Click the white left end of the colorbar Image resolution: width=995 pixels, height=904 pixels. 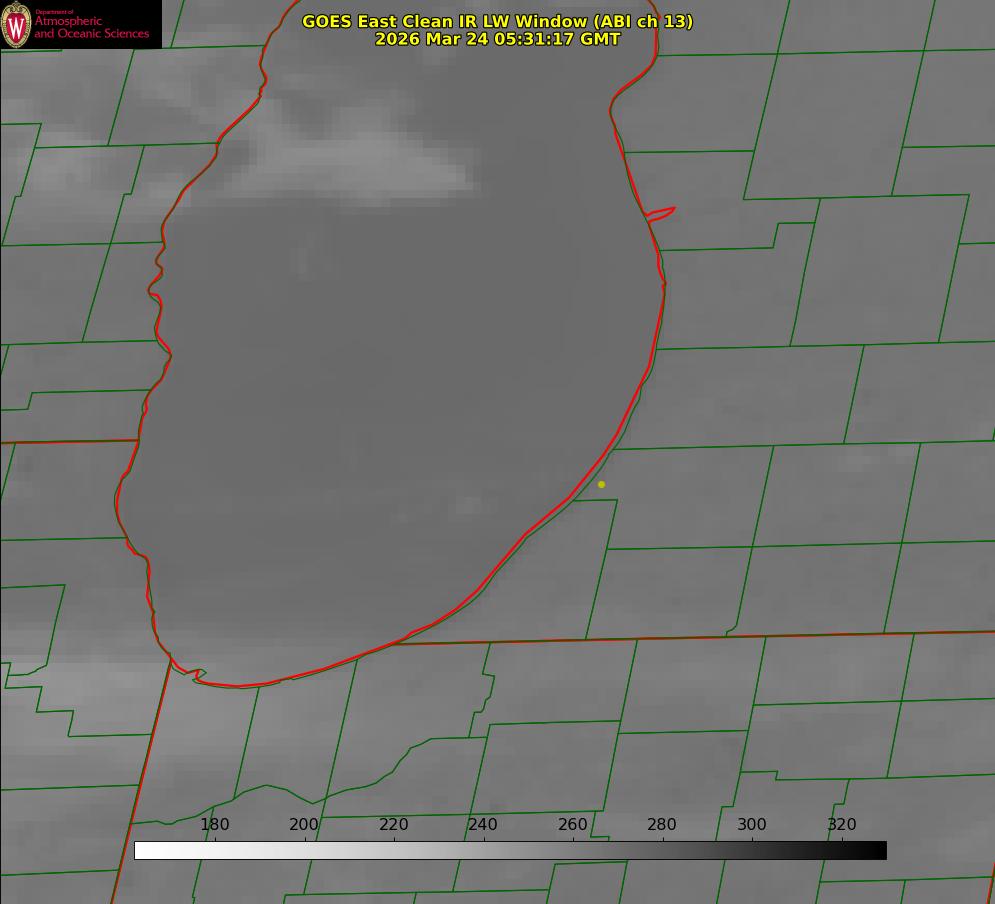pyautogui.click(x=142, y=850)
